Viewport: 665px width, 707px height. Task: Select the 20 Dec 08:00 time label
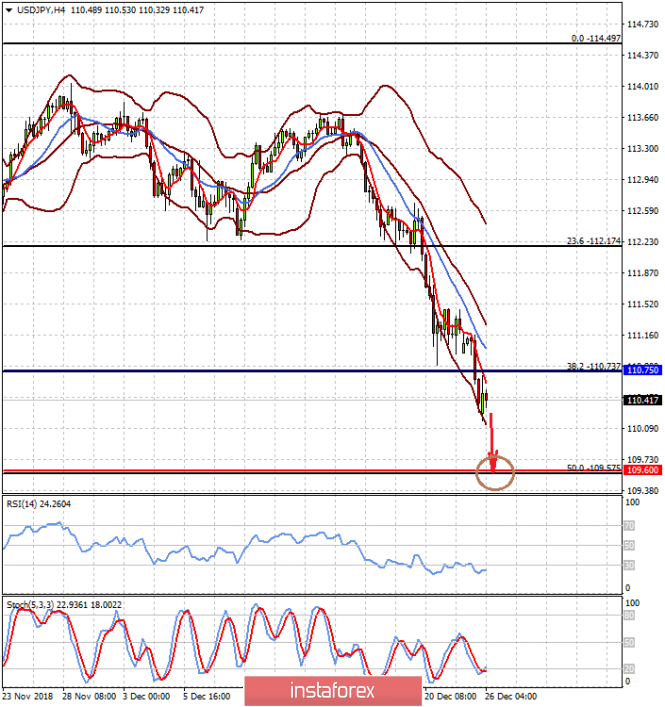pos(450,697)
